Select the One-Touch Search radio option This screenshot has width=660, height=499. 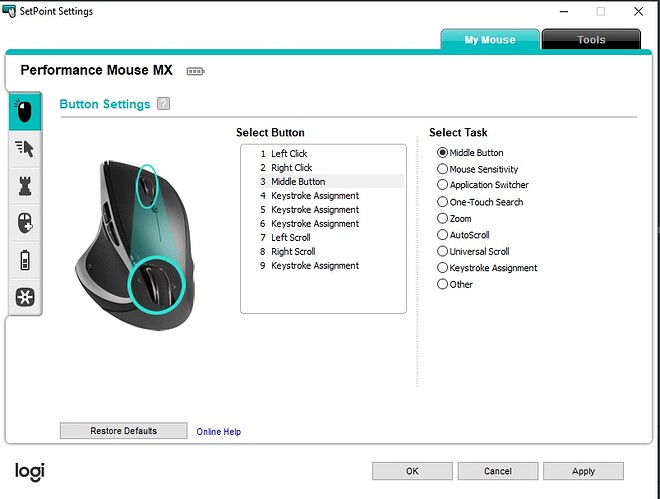(442, 202)
